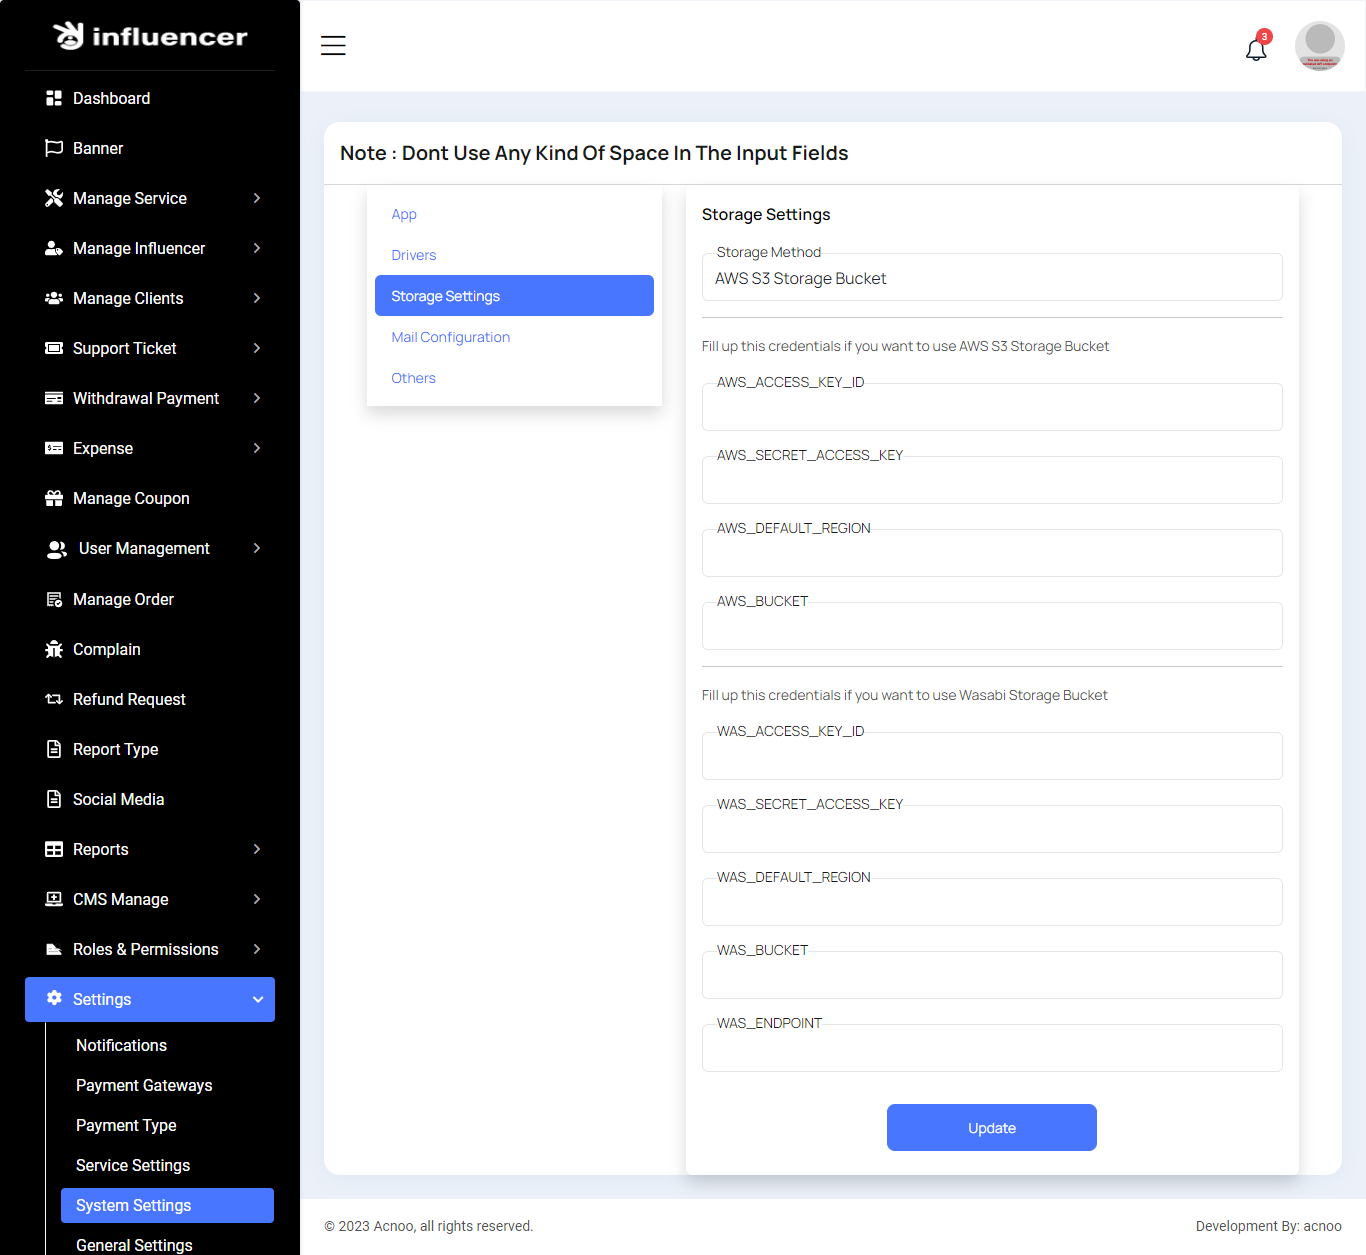Focus the AWS_ACCESS_KEY_ID input field
Image resolution: width=1366 pixels, height=1255 pixels.
tap(991, 408)
